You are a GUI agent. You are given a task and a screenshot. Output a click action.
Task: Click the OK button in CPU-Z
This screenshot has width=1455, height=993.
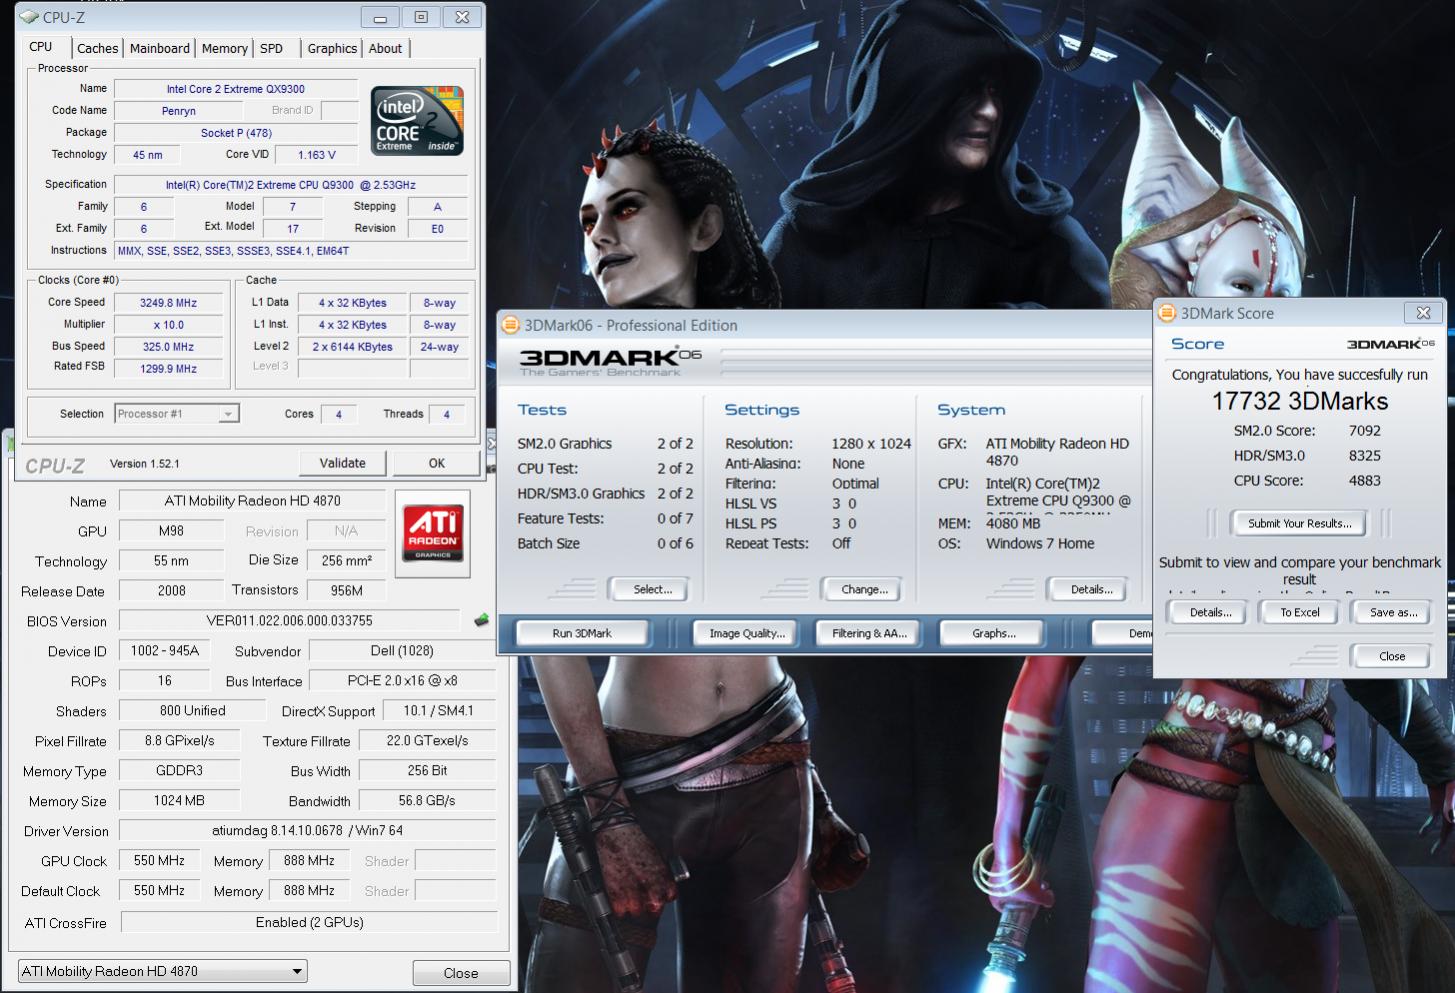point(437,463)
